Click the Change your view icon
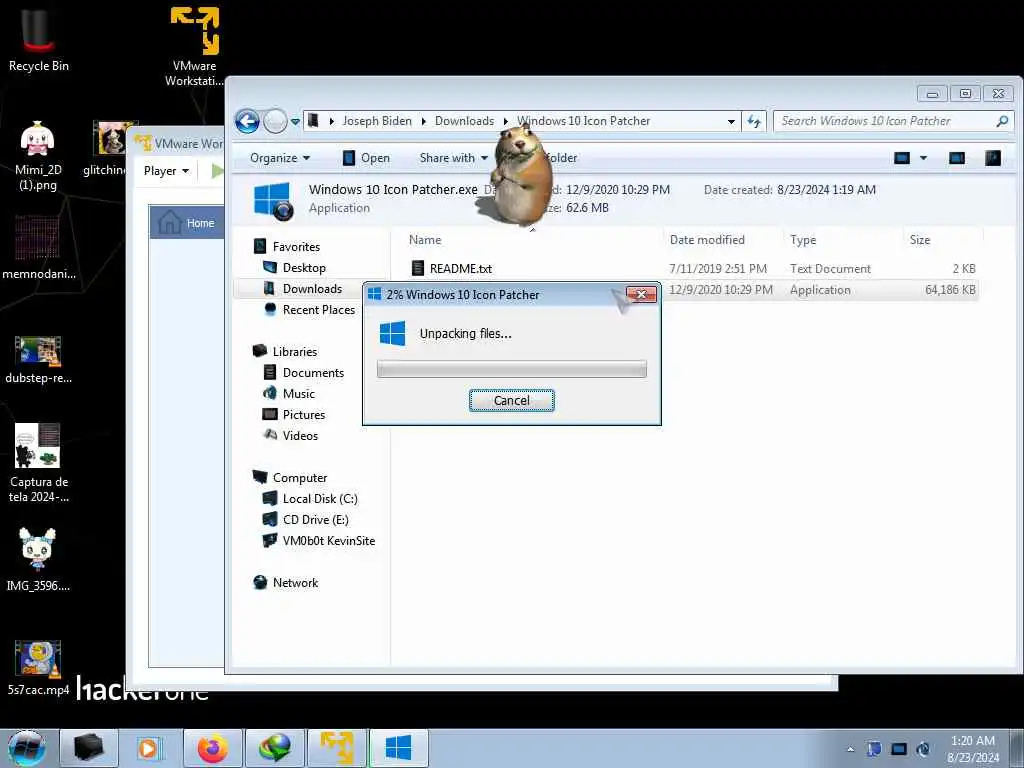This screenshot has width=1024, height=768. [x=902, y=158]
